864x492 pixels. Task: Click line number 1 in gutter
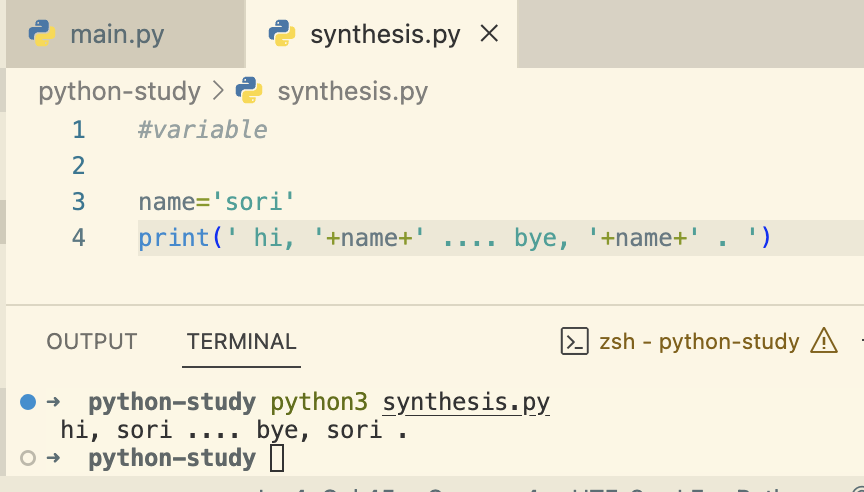(x=79, y=130)
